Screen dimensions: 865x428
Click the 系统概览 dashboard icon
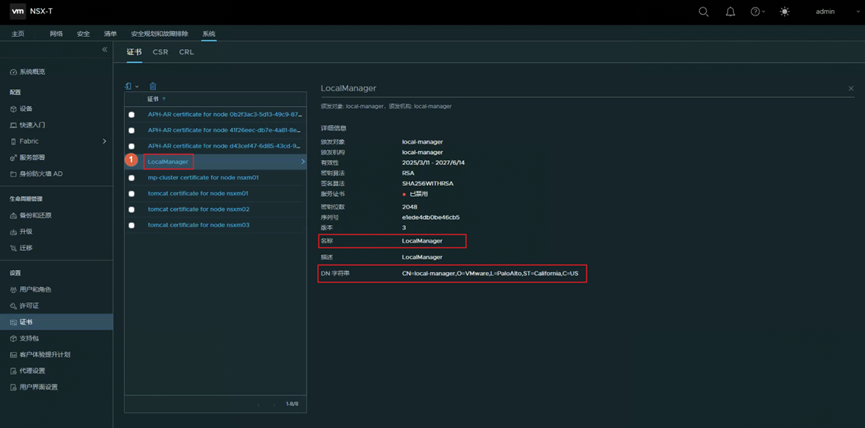pos(14,72)
